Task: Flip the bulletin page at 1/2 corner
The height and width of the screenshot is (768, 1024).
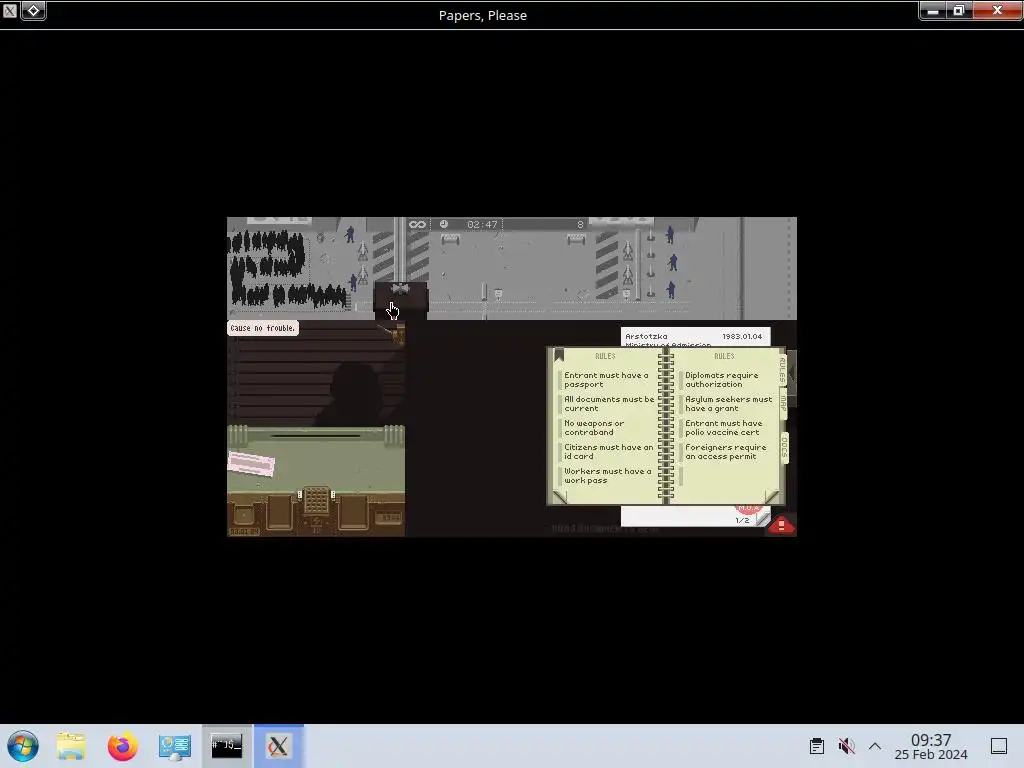Action: click(x=762, y=519)
